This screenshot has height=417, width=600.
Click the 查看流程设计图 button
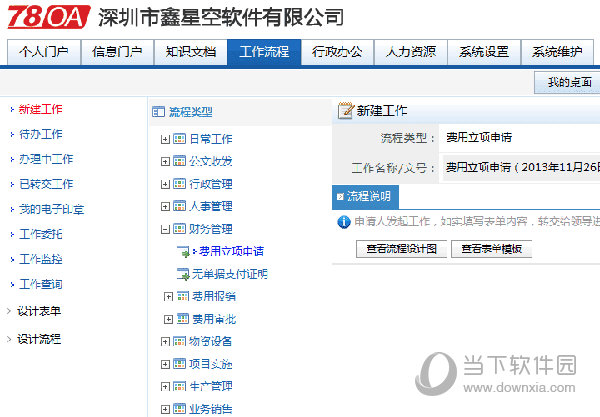tap(401, 249)
